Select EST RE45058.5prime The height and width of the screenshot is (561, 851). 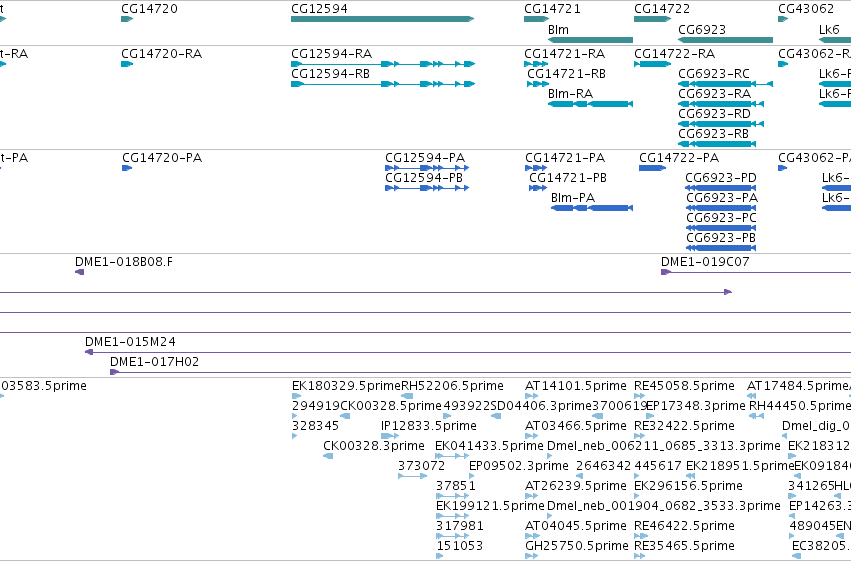pos(684,386)
